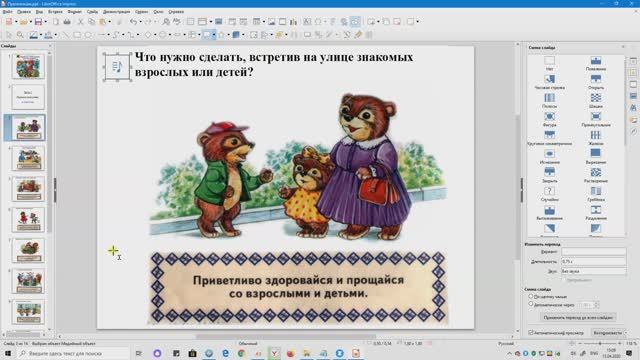Expand the Fill Color dropdown arrow

[x=56, y=35]
